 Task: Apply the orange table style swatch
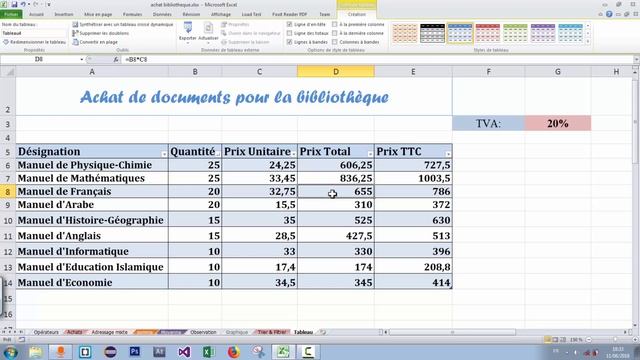tap(405, 33)
